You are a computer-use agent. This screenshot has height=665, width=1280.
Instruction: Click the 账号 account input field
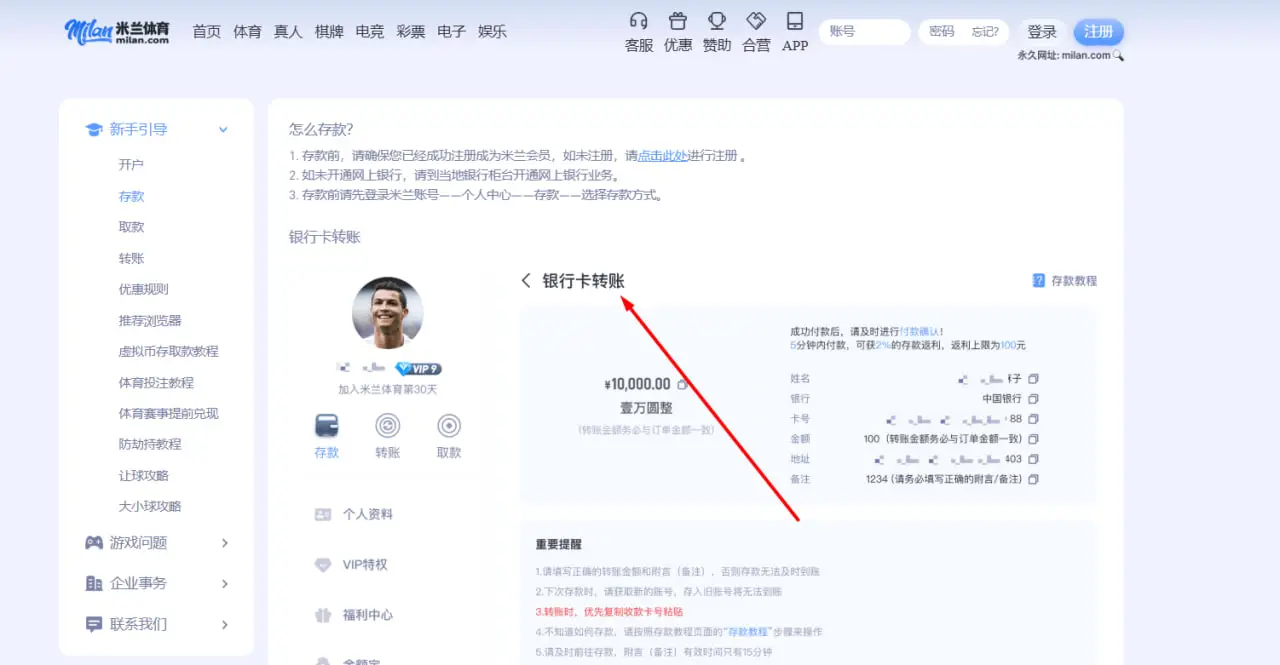[x=864, y=31]
